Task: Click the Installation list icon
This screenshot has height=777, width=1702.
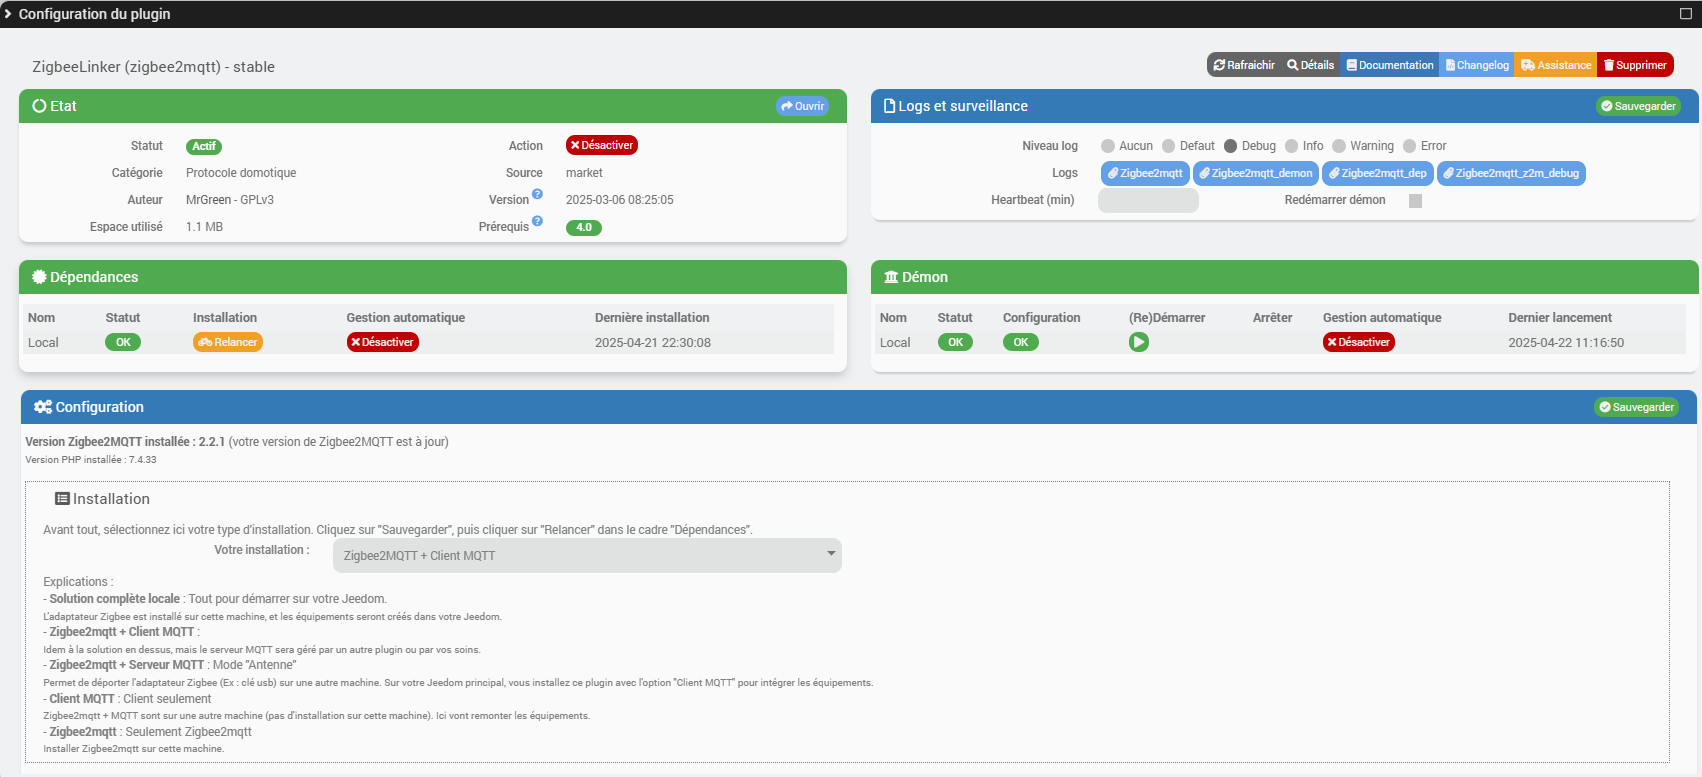Action: 62,499
